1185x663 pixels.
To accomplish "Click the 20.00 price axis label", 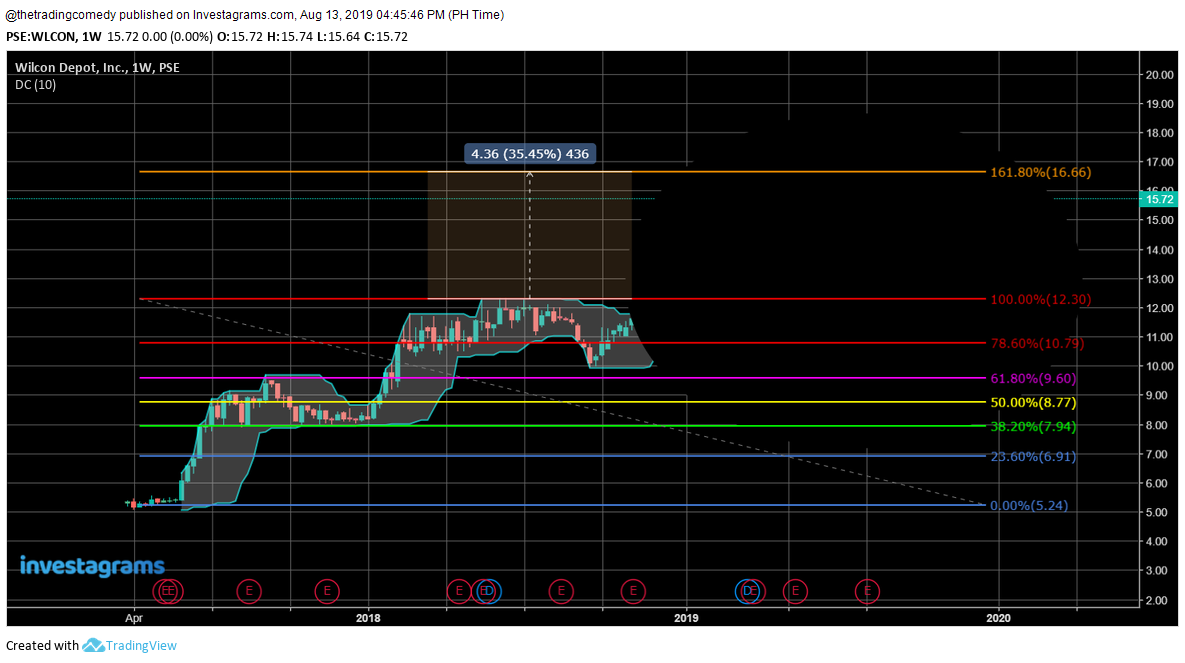I will [x=1159, y=75].
